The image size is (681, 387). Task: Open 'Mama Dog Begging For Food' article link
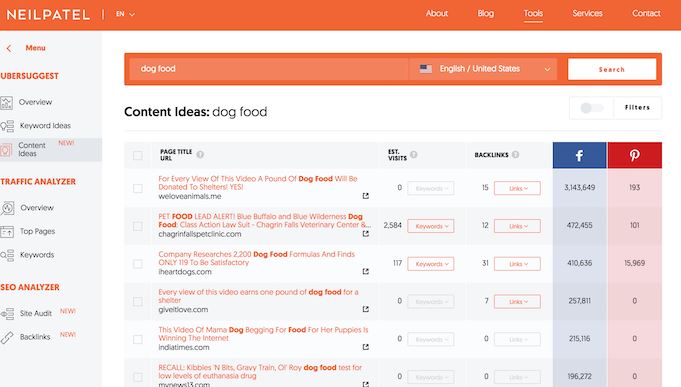point(263,334)
